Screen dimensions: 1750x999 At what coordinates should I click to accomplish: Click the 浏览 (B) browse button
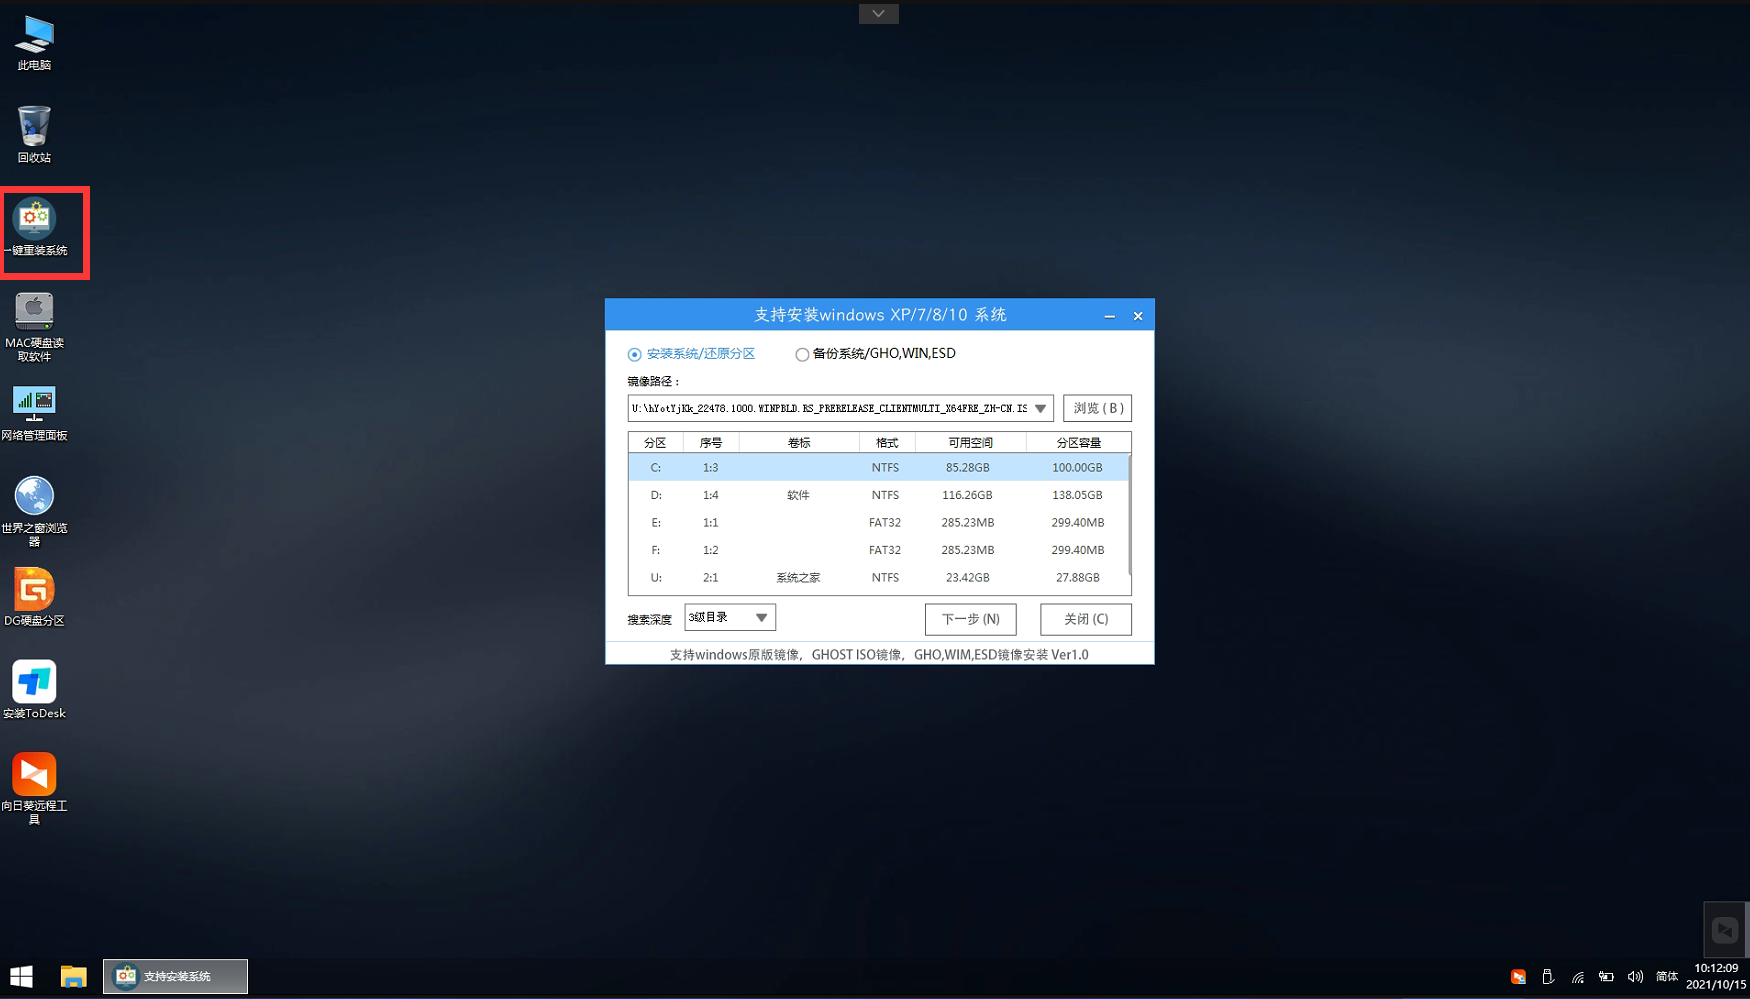1096,408
